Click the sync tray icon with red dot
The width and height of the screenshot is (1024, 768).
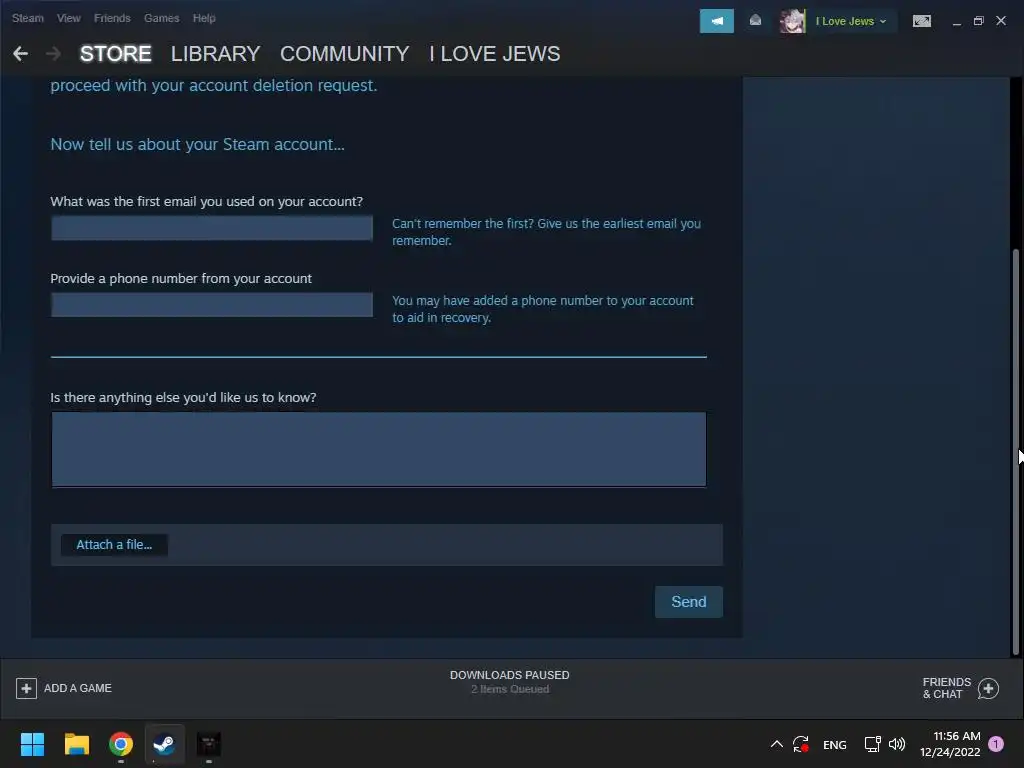click(x=801, y=744)
